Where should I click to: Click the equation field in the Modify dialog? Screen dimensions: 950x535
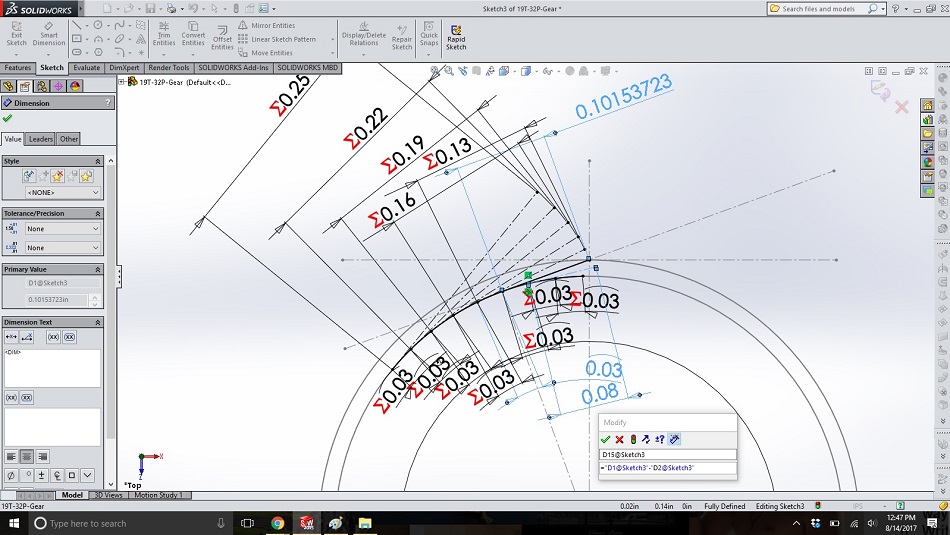[667, 467]
